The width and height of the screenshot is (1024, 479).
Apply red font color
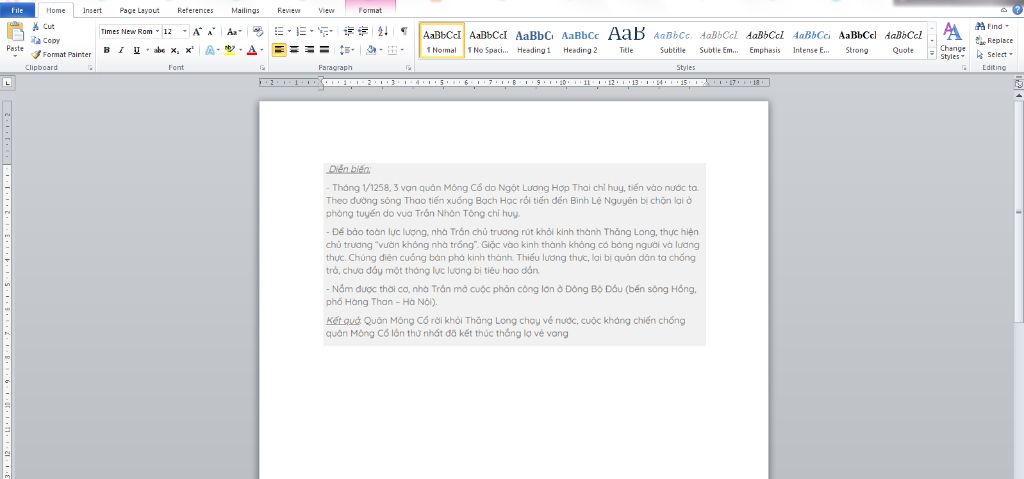pos(252,50)
